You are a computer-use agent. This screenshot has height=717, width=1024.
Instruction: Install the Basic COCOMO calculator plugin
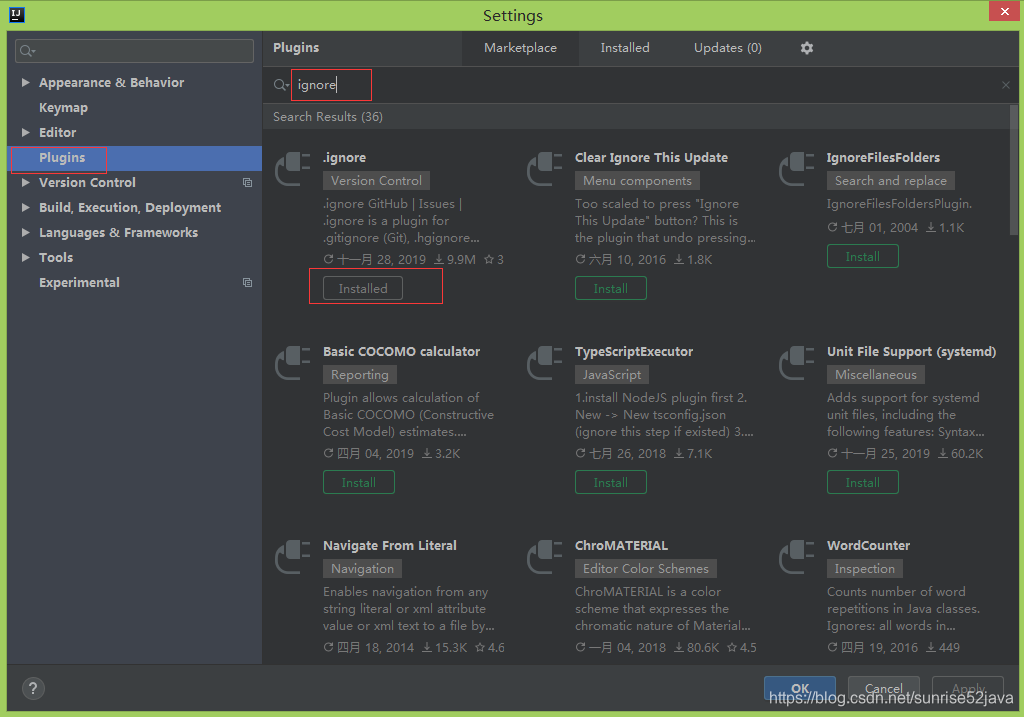(359, 482)
